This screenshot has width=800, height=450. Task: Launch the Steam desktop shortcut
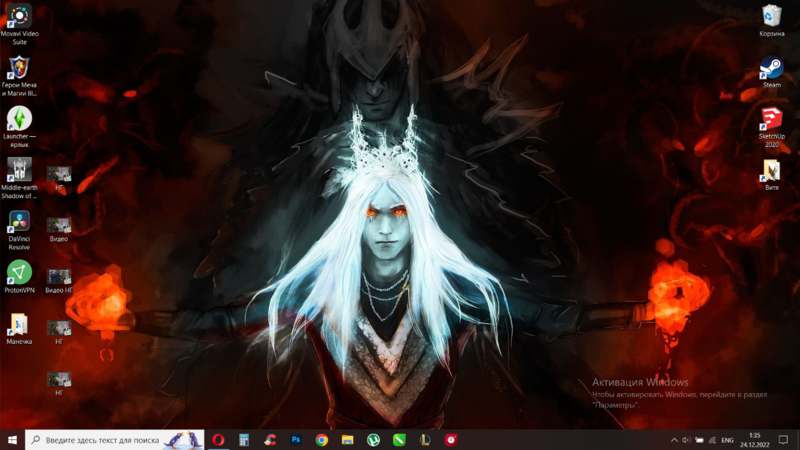(x=771, y=72)
